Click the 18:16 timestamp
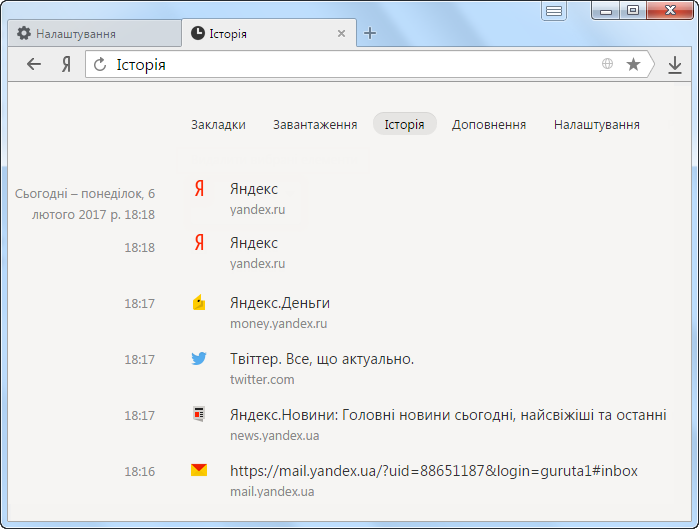The image size is (699, 529). coord(140,472)
